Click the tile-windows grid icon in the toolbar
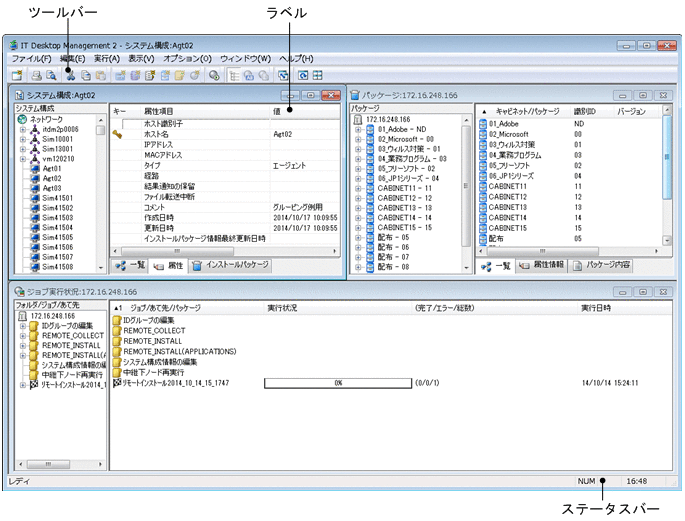The width and height of the screenshot is (685, 521). [318, 76]
